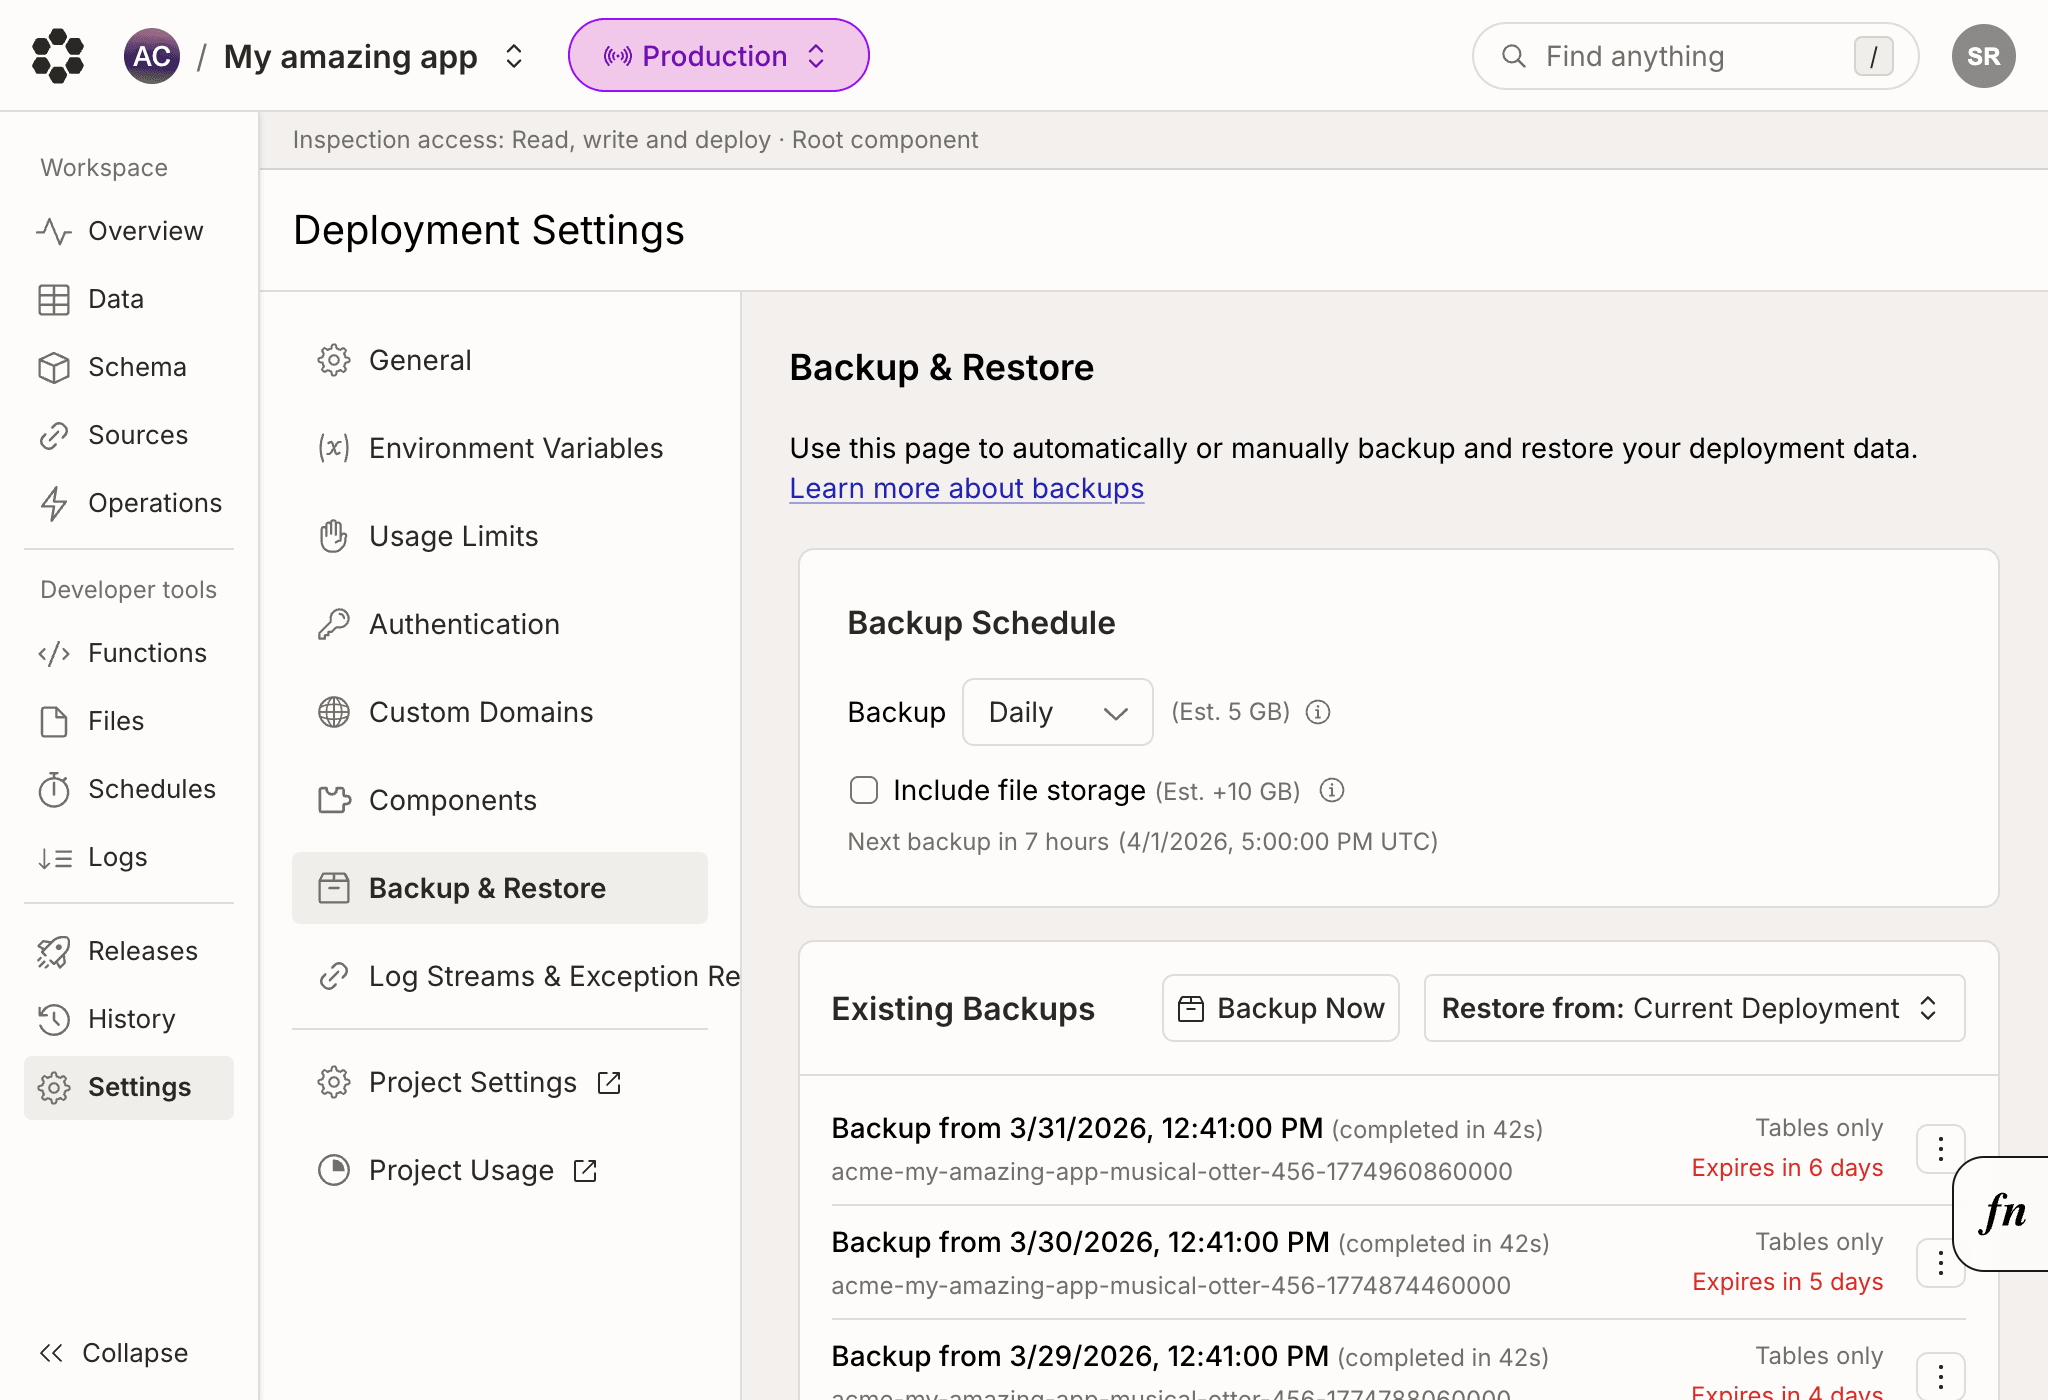Open the AC team avatar

[152, 56]
